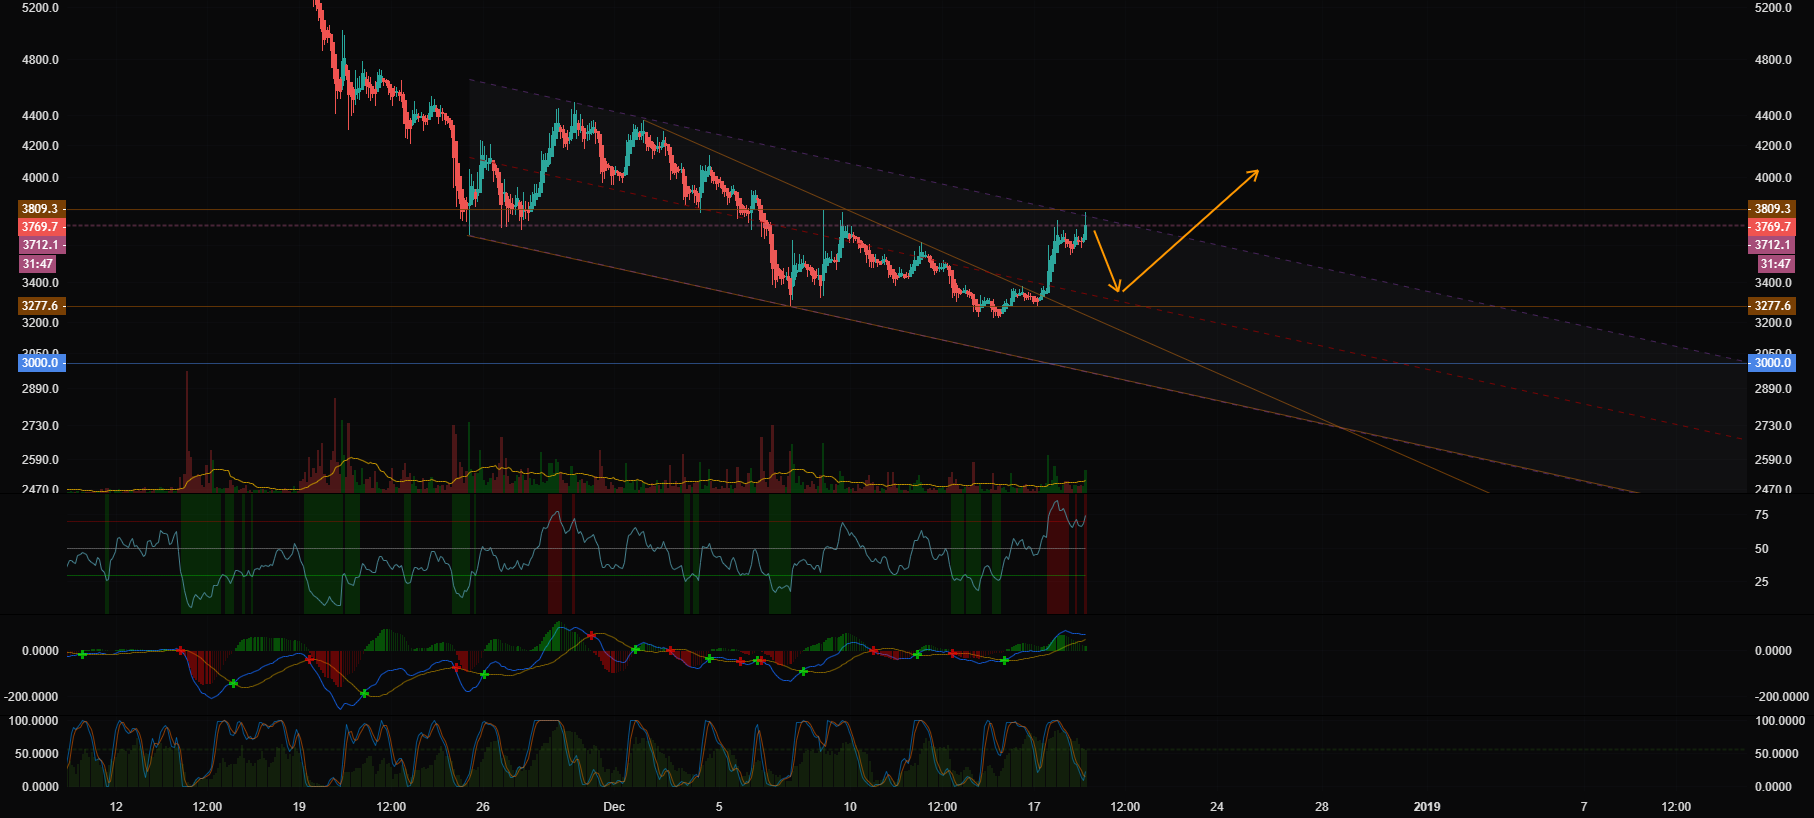Click the 3277.6 orange label on left price axis

point(41,306)
